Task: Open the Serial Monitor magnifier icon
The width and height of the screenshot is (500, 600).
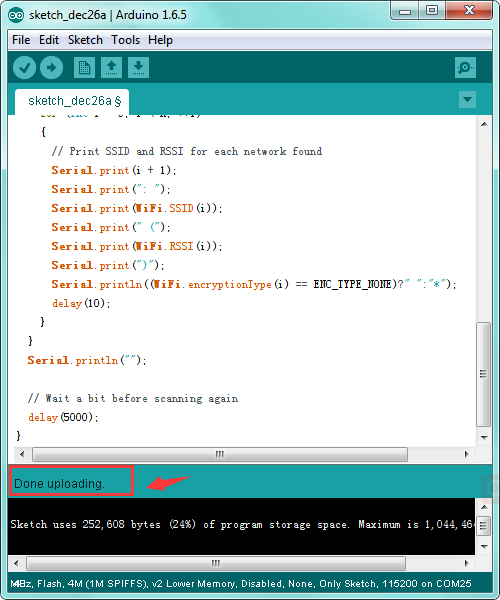Action: (x=465, y=68)
